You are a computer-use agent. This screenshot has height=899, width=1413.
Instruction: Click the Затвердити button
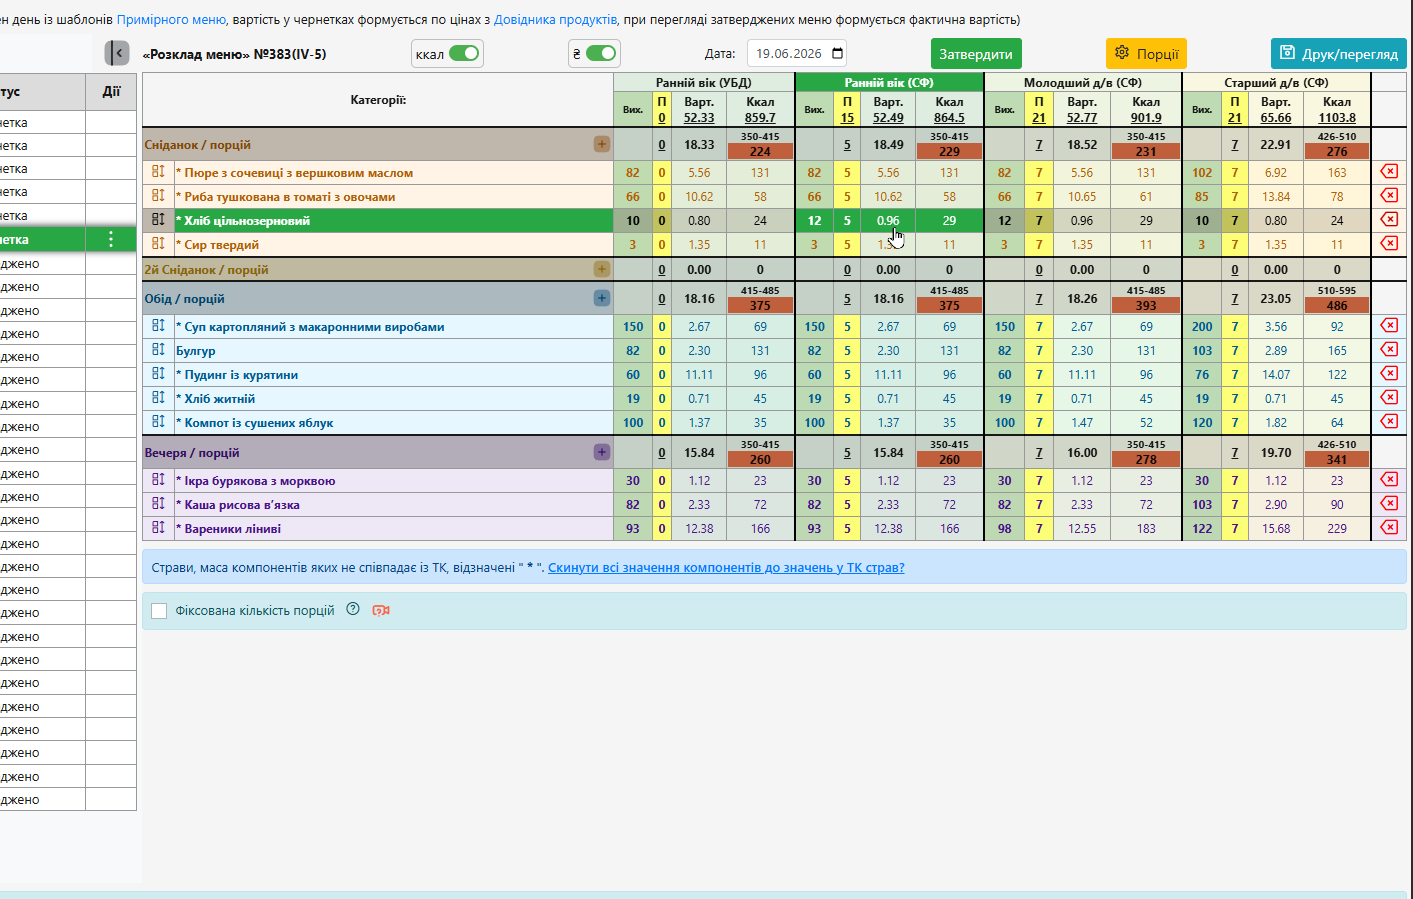pos(976,54)
